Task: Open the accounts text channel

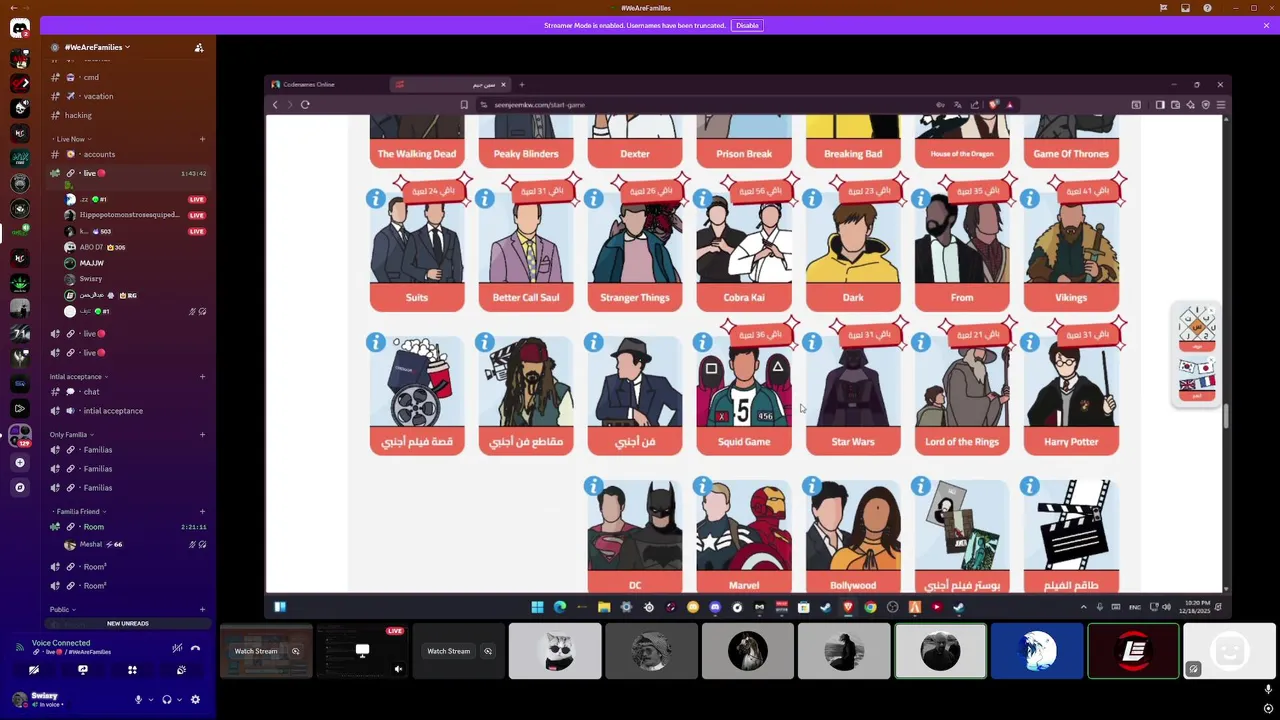Action: click(x=128, y=154)
